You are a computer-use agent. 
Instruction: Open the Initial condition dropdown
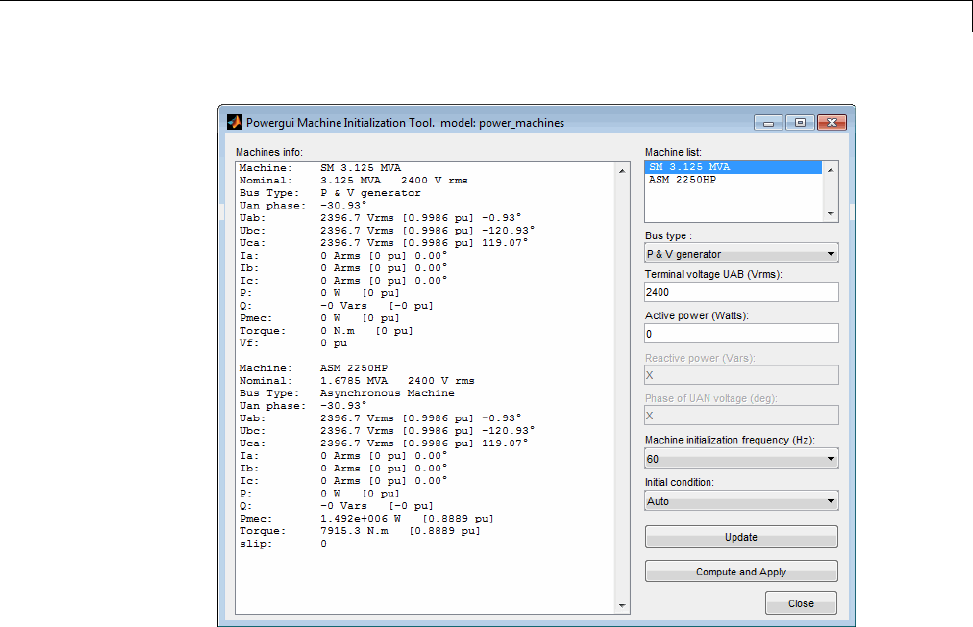tap(741, 501)
